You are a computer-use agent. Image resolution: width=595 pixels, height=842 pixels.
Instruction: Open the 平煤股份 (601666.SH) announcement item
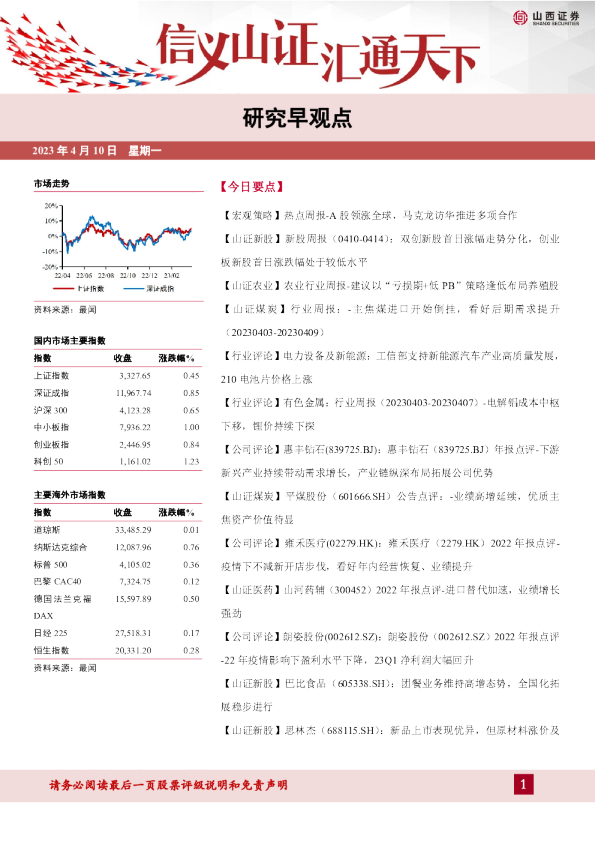click(x=390, y=507)
